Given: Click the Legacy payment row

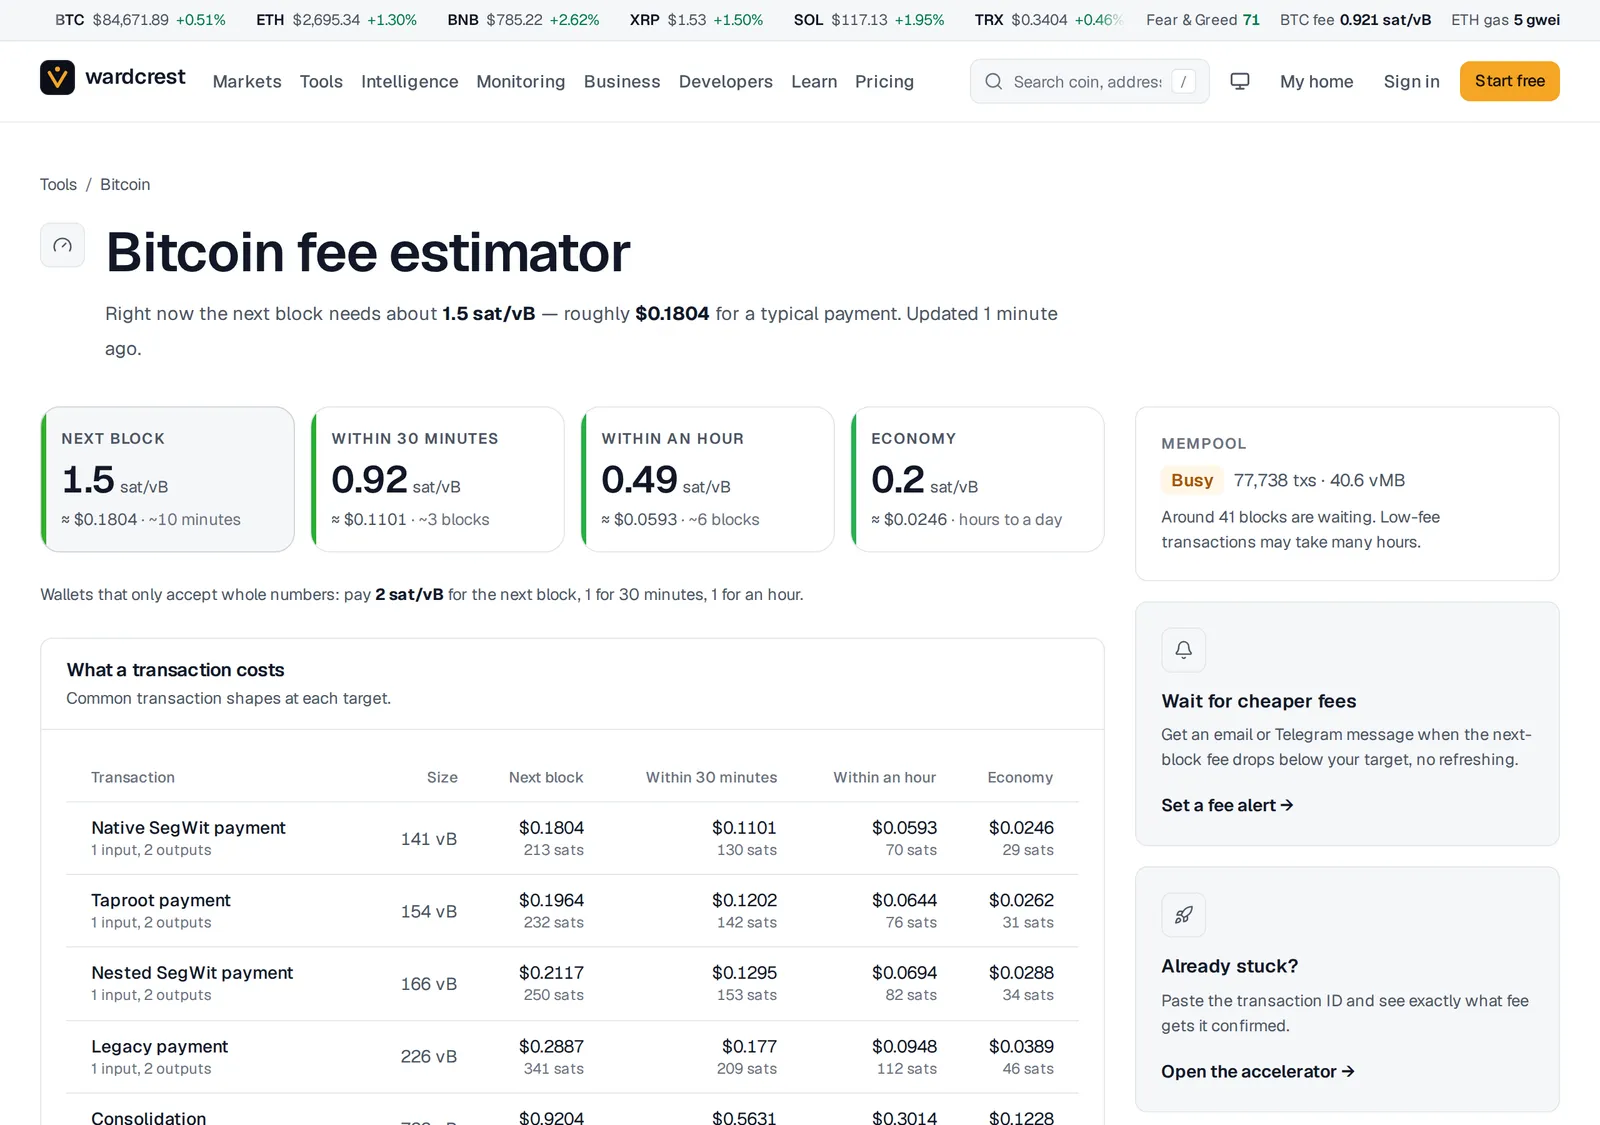Looking at the screenshot, I should point(572,1057).
